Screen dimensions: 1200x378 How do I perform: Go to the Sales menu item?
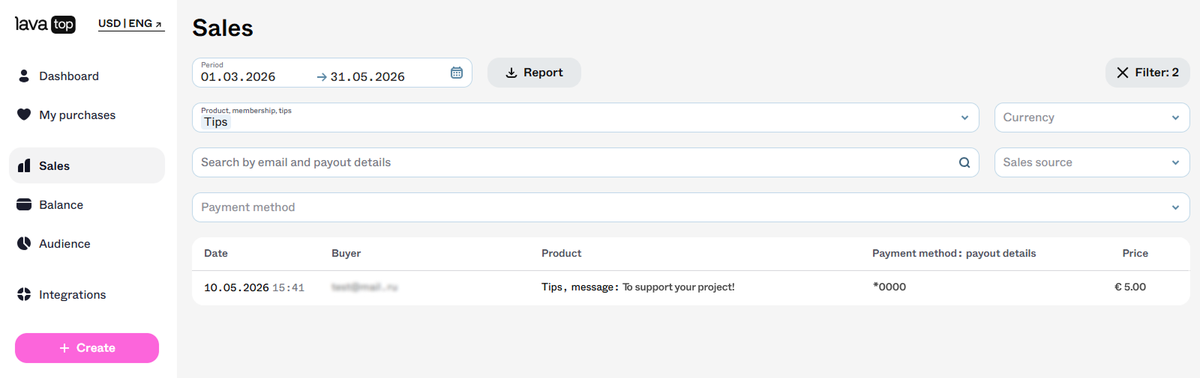click(x=87, y=166)
